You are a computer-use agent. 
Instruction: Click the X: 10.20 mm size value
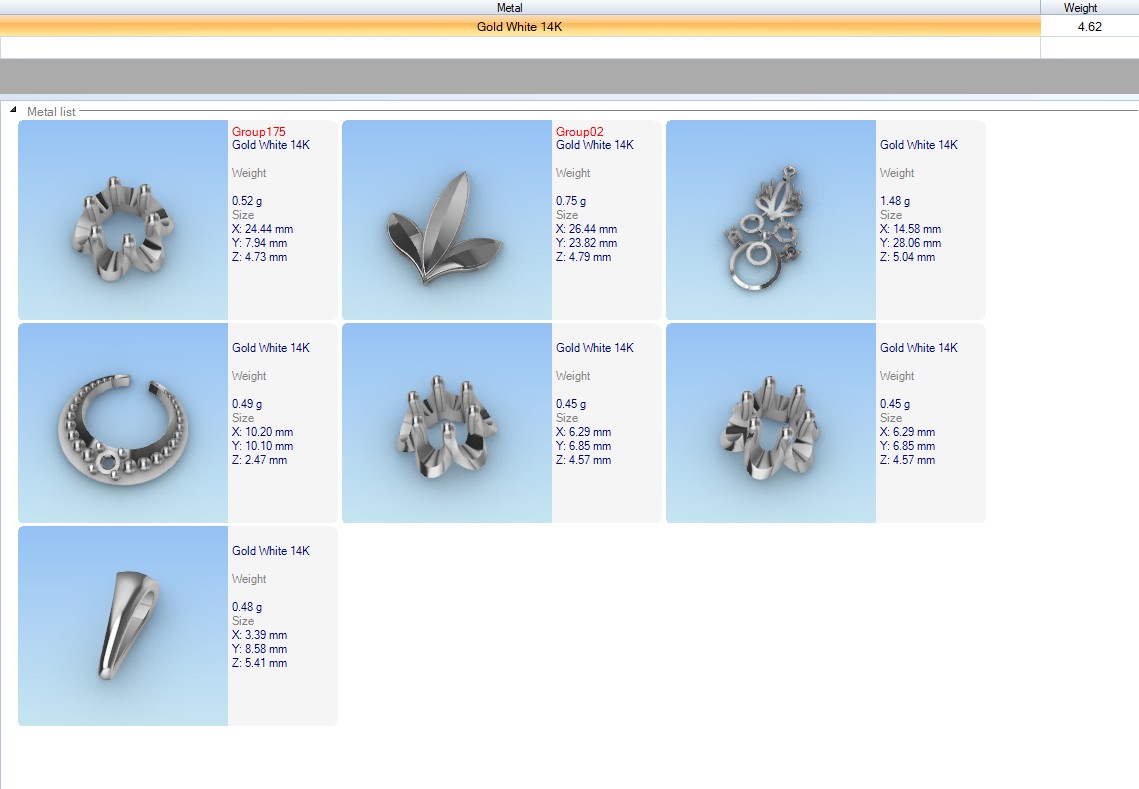262,432
